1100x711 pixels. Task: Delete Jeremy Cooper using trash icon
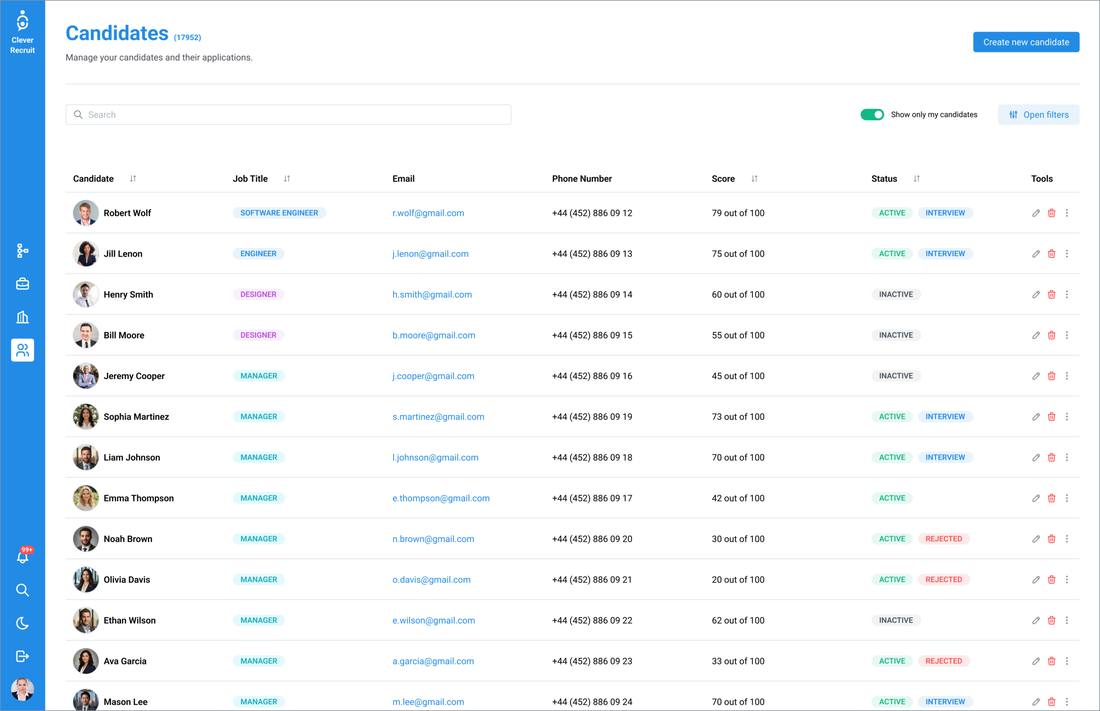(1051, 376)
